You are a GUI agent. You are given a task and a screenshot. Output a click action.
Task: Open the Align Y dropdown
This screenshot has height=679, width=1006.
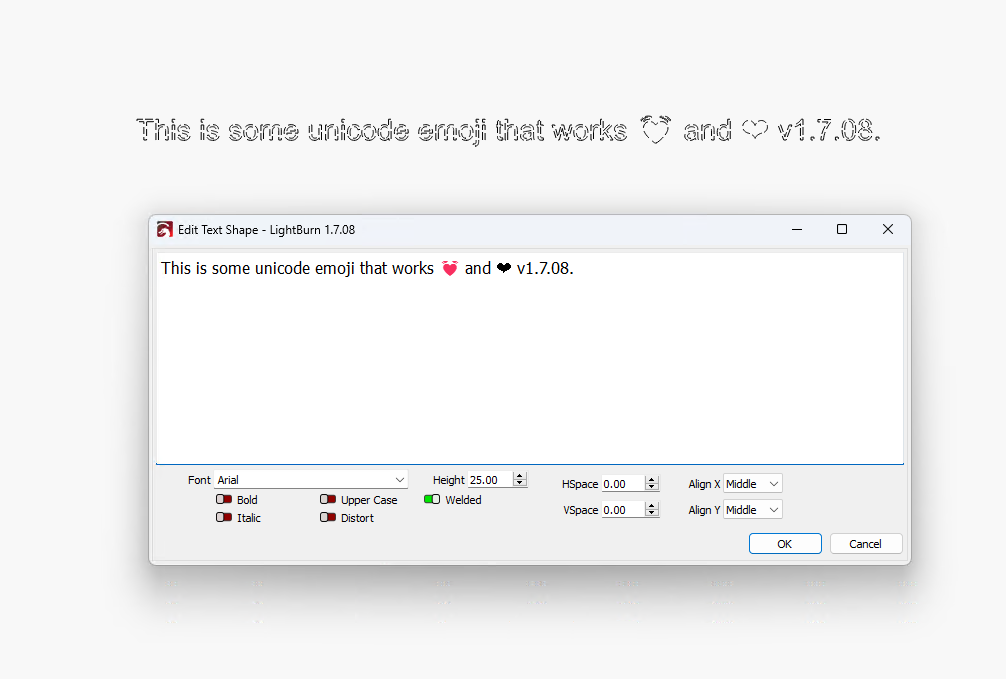(753, 510)
